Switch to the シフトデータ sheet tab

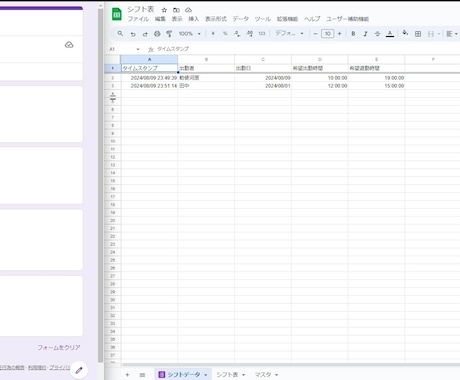[183, 375]
